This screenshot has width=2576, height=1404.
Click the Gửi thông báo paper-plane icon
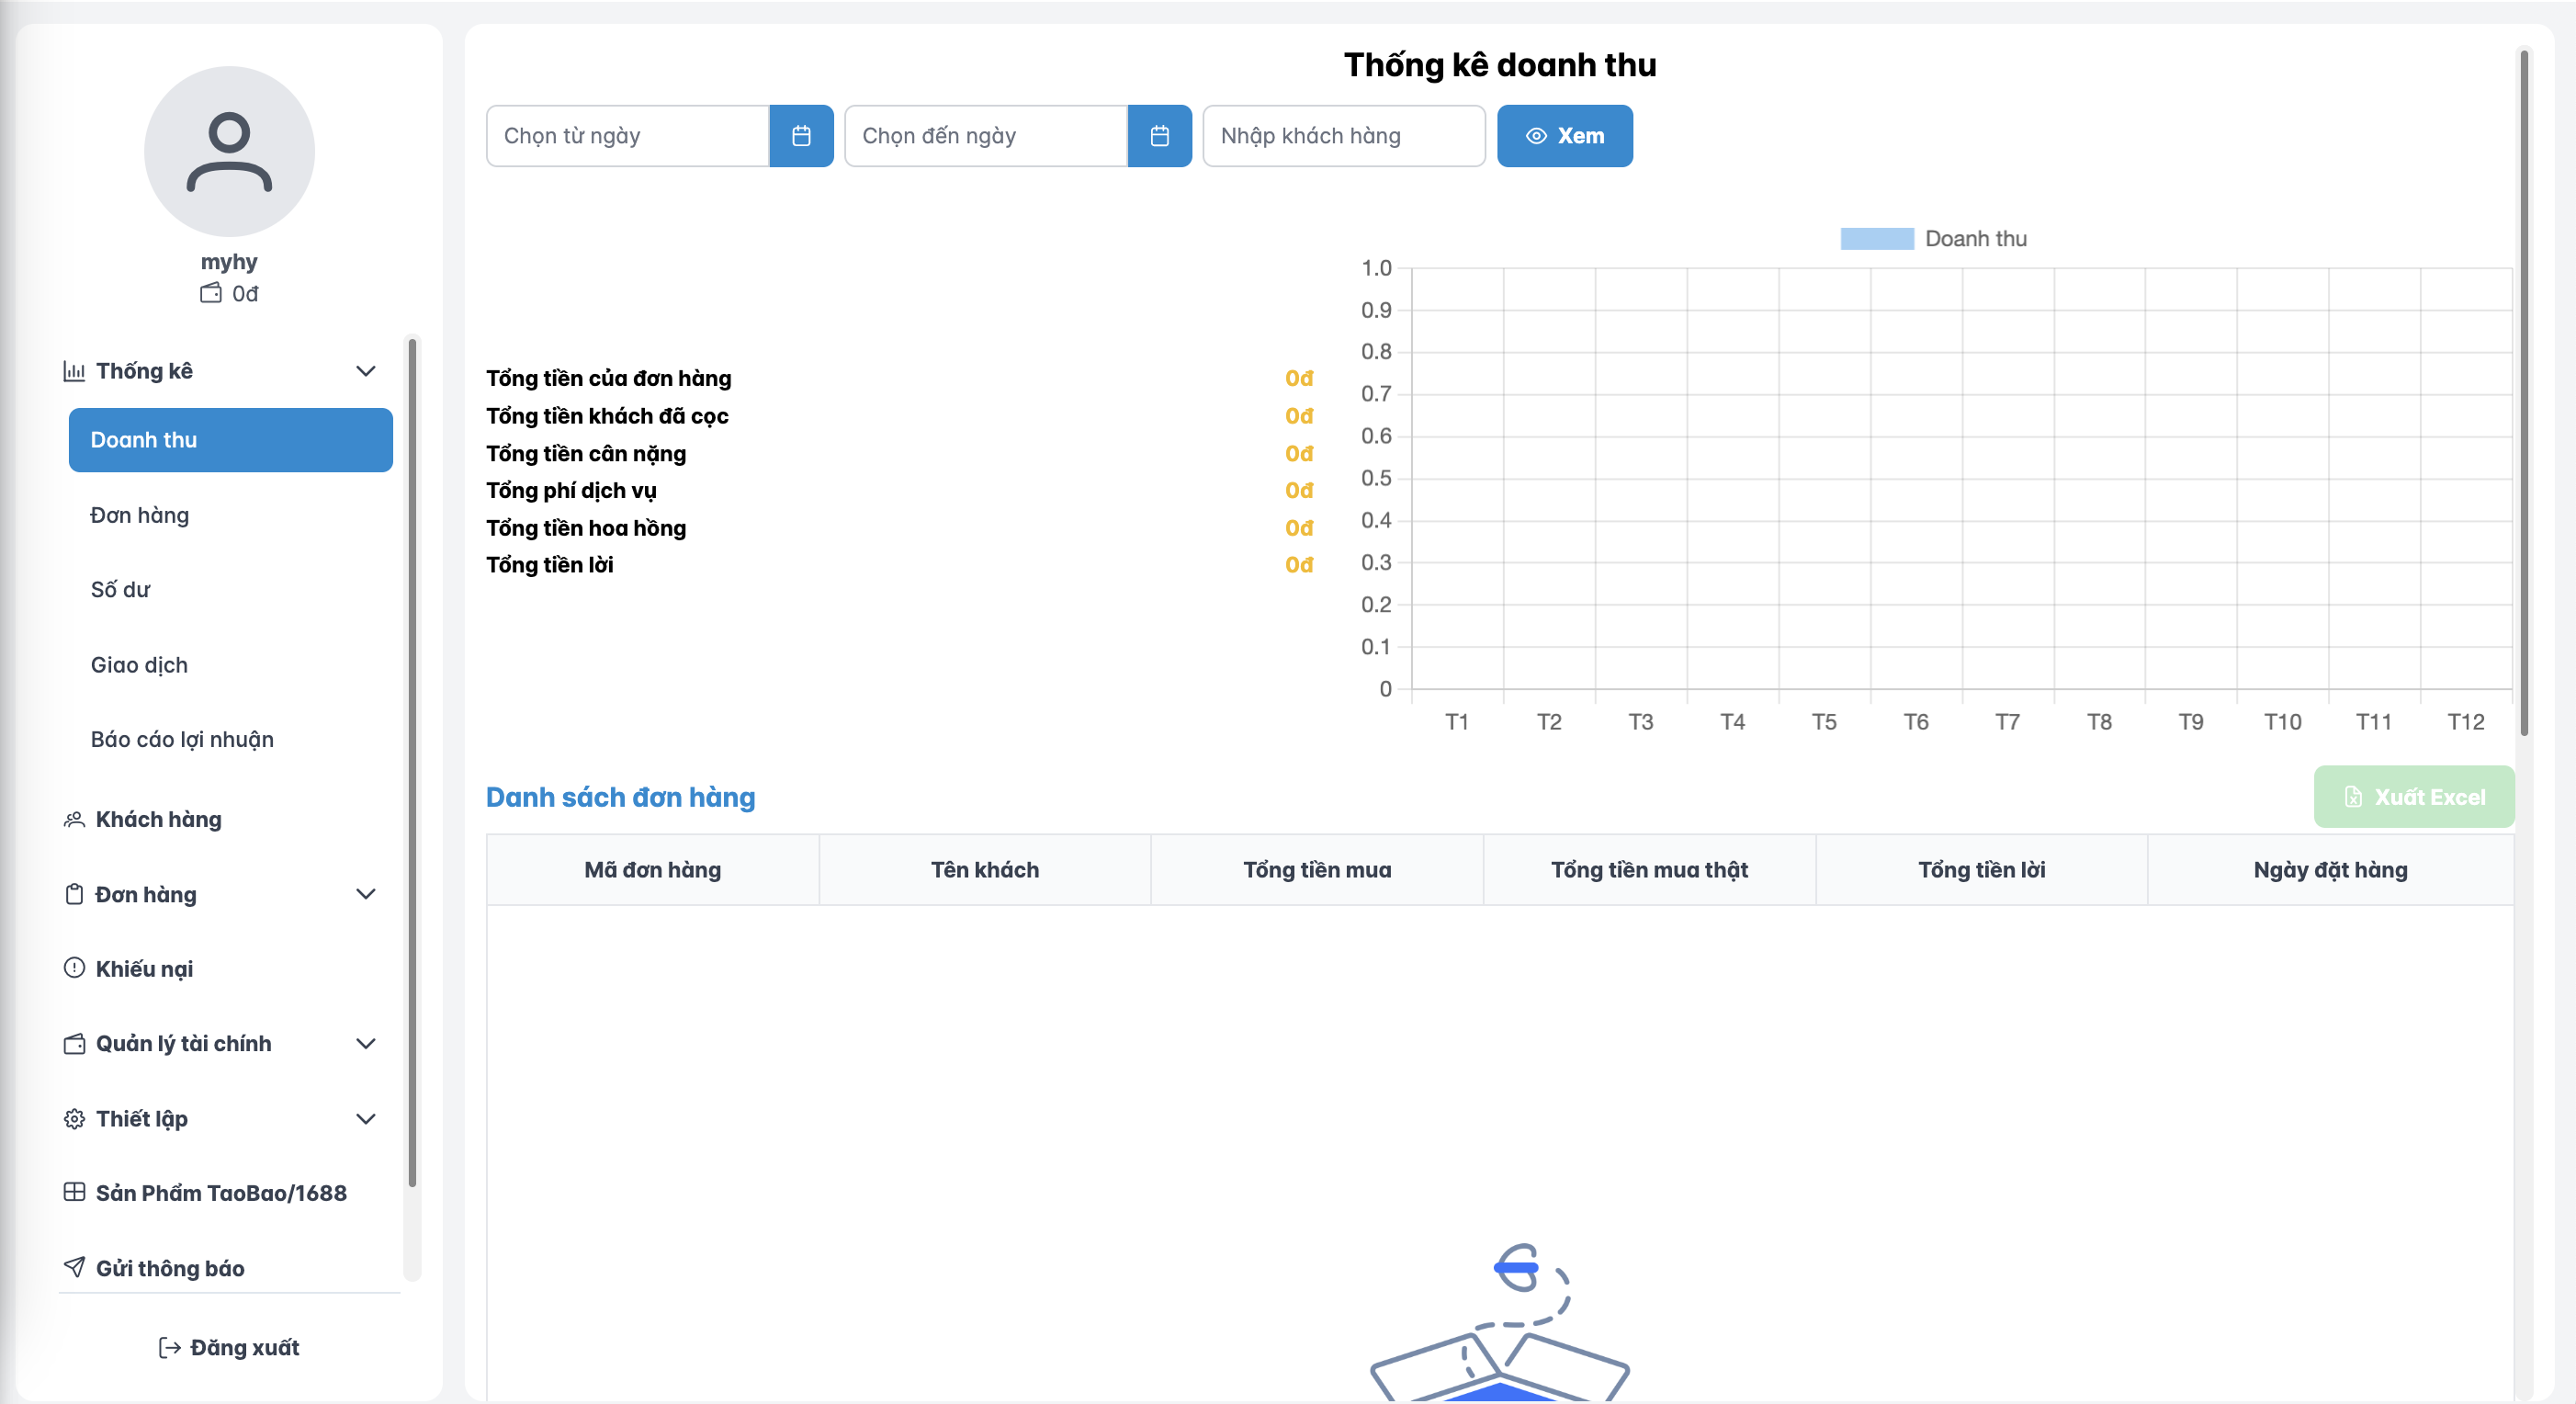(x=74, y=1267)
